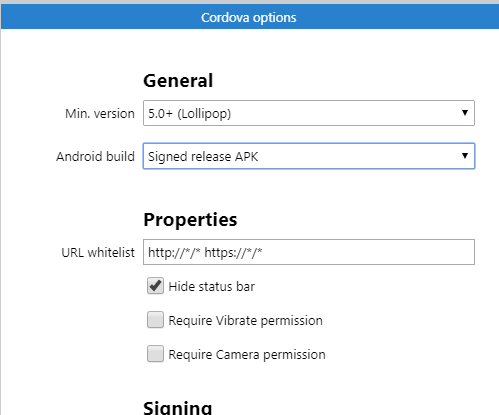Click the arrow on Android build combo box
This screenshot has height=415, width=499.
point(465,156)
